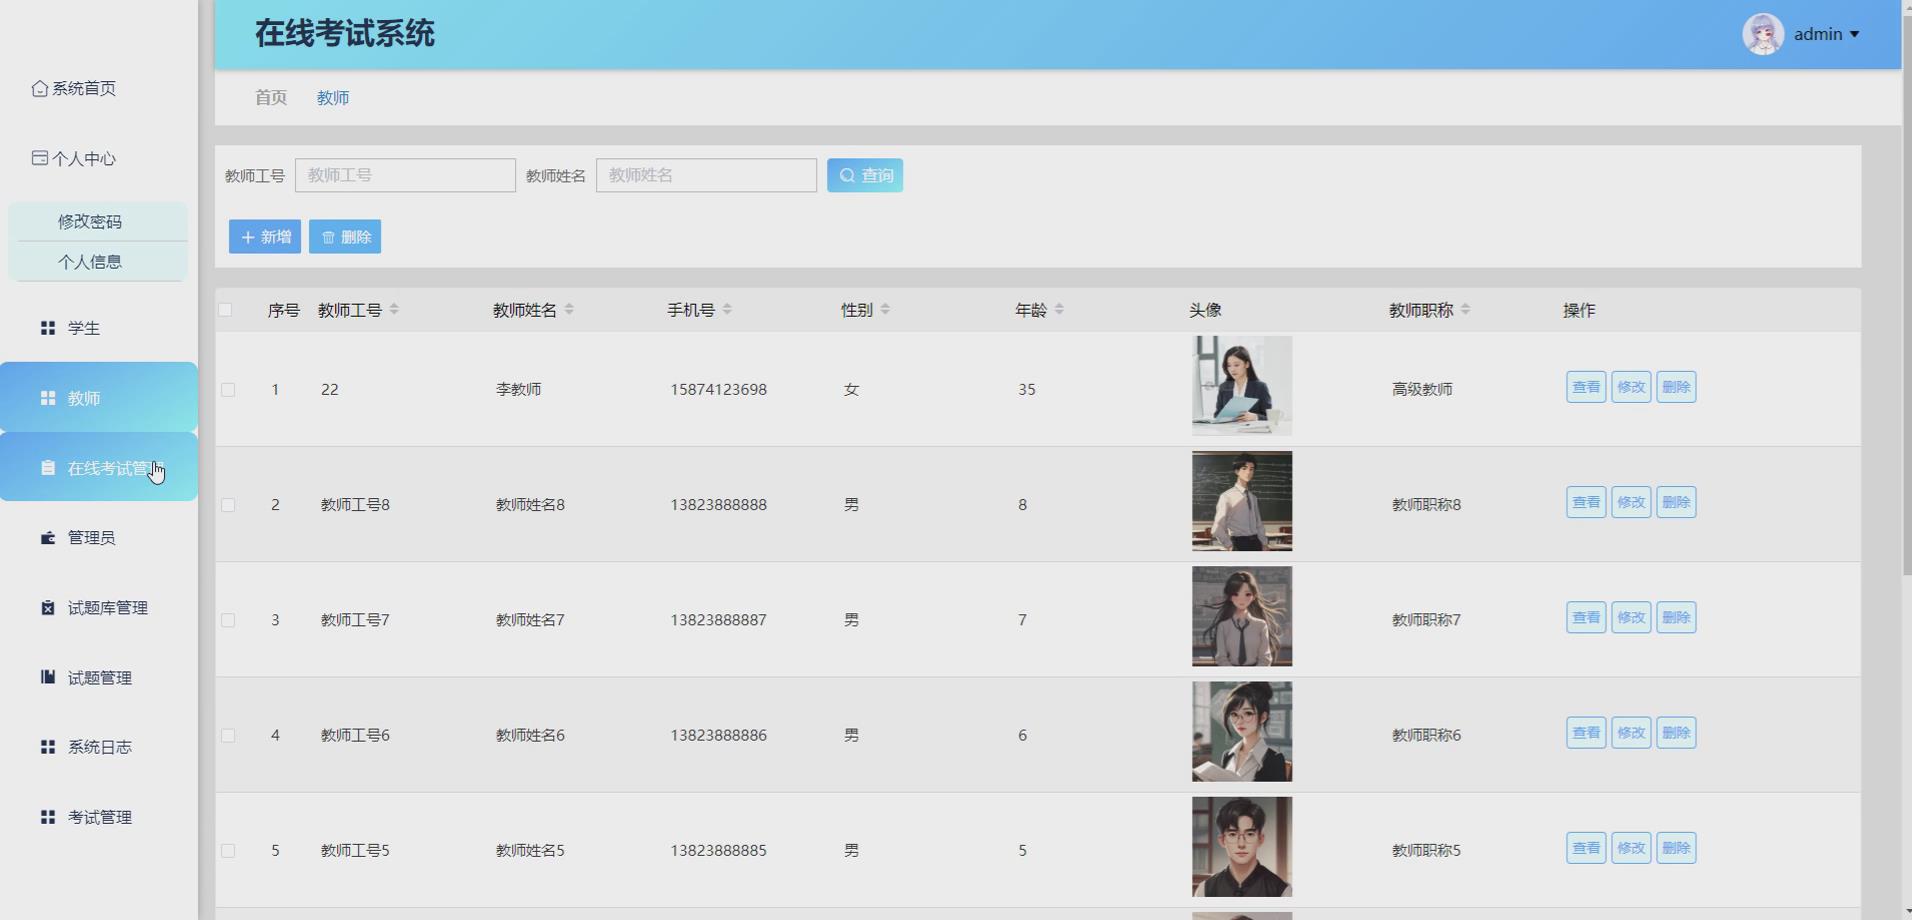Open 考试管理 in the sidebar
The image size is (1912, 920).
pyautogui.click(x=99, y=817)
